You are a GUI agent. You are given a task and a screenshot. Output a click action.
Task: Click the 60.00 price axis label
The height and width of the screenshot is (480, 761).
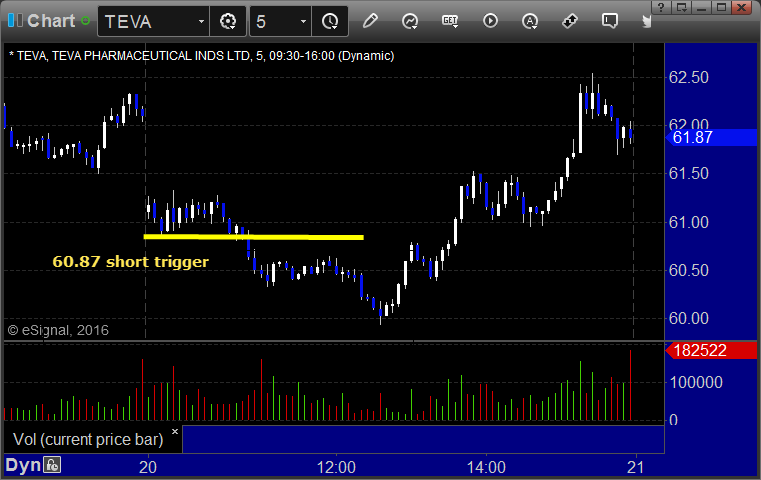click(x=689, y=318)
